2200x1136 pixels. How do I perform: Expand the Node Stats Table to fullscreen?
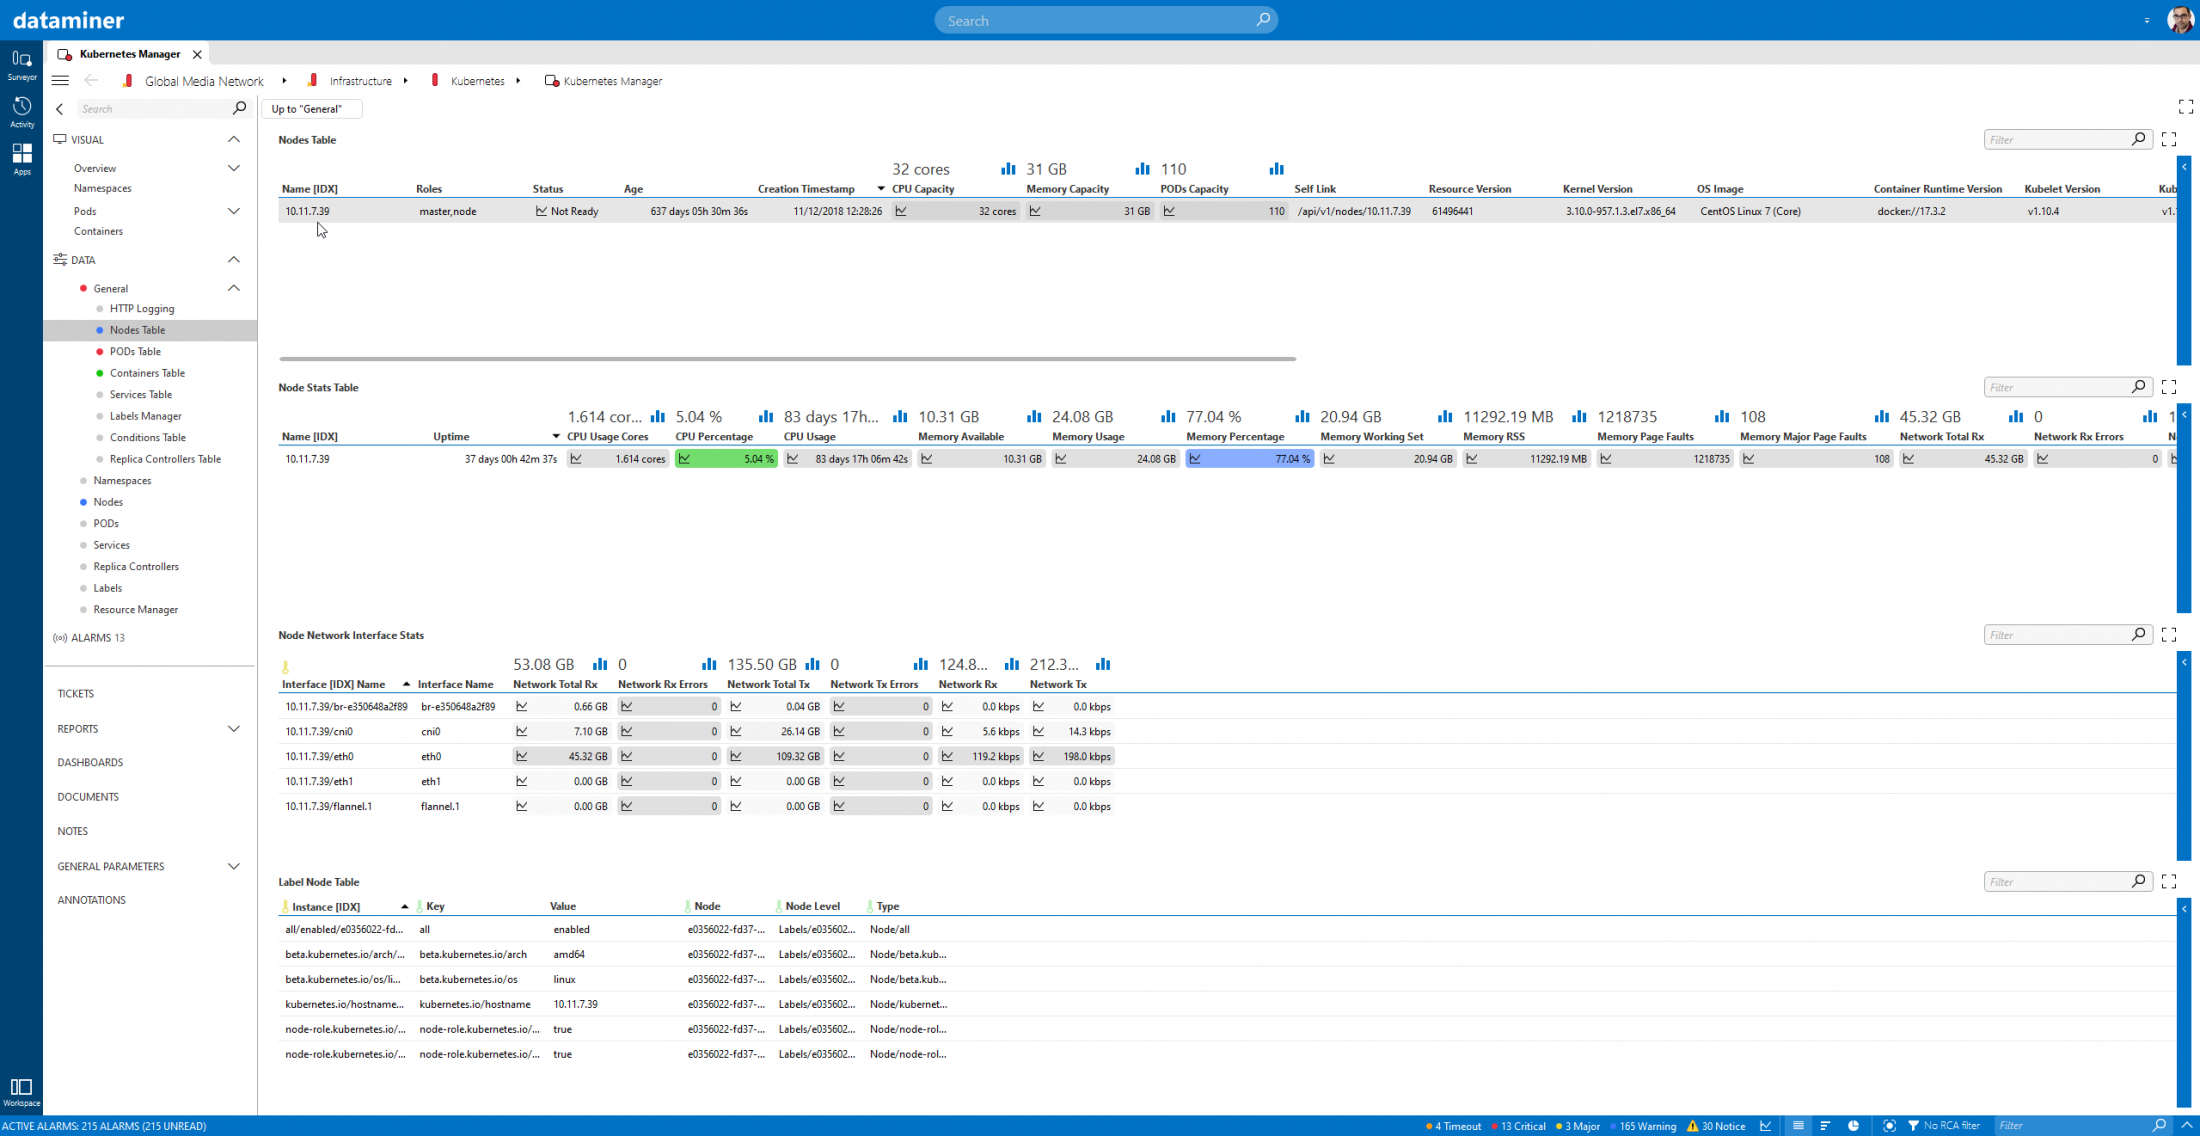(2168, 387)
